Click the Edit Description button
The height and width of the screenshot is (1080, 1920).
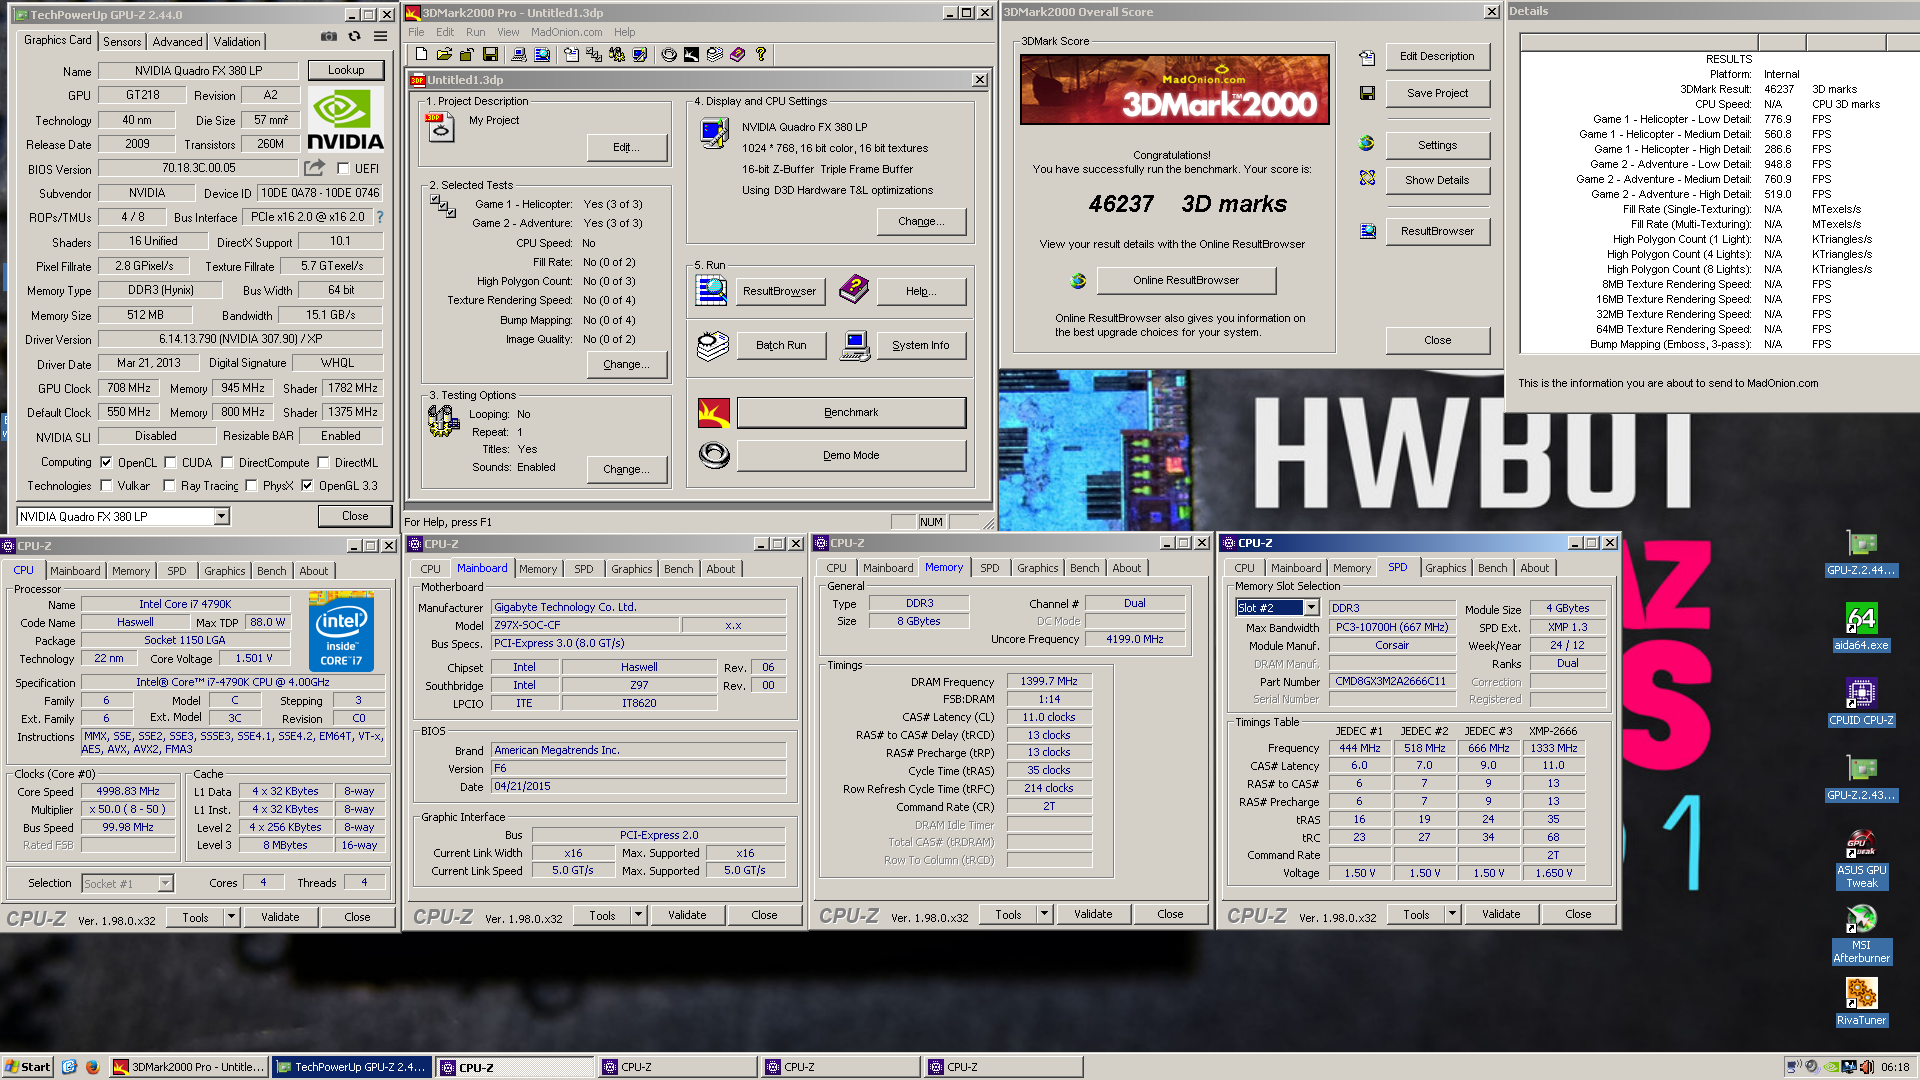click(1437, 56)
